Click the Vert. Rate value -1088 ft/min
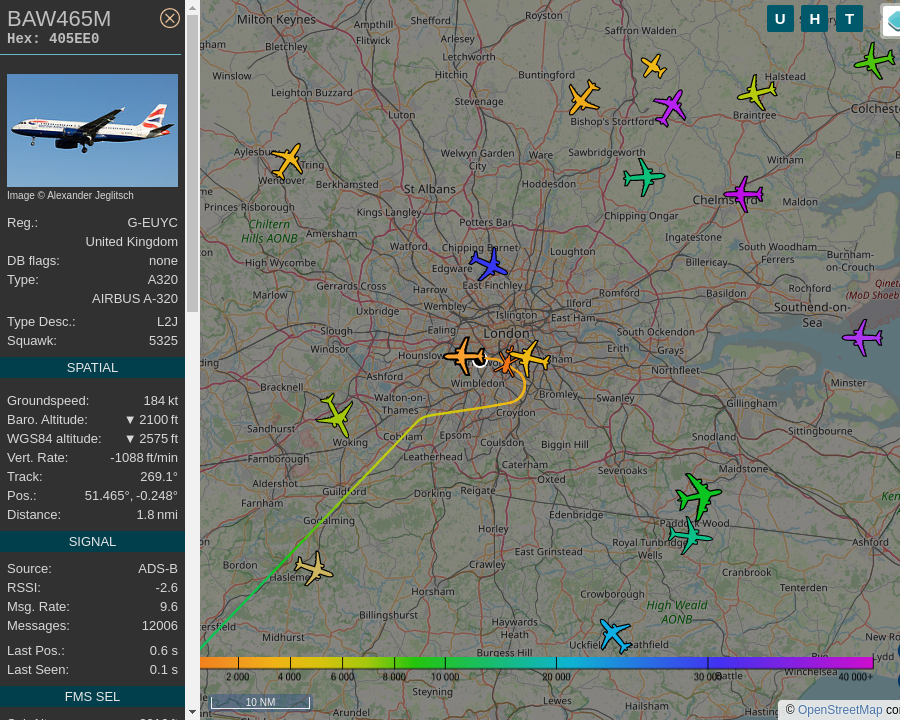This screenshot has height=720, width=900. click(144, 458)
